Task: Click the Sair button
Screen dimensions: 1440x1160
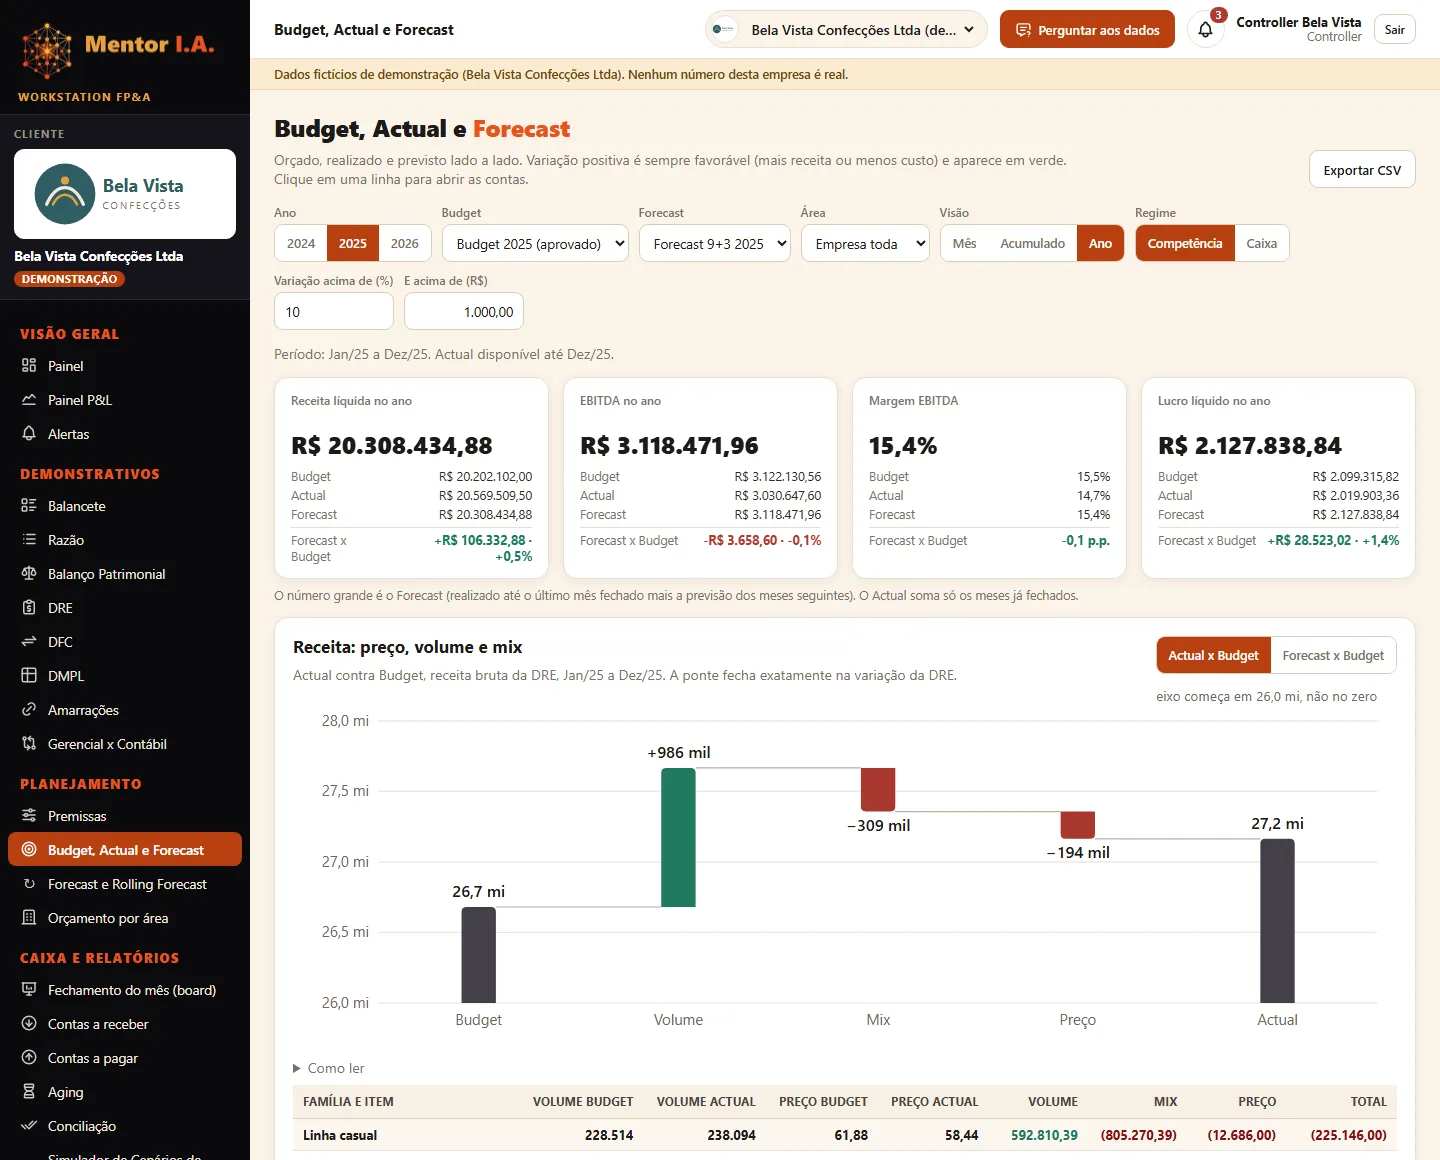Action: pyautogui.click(x=1395, y=30)
